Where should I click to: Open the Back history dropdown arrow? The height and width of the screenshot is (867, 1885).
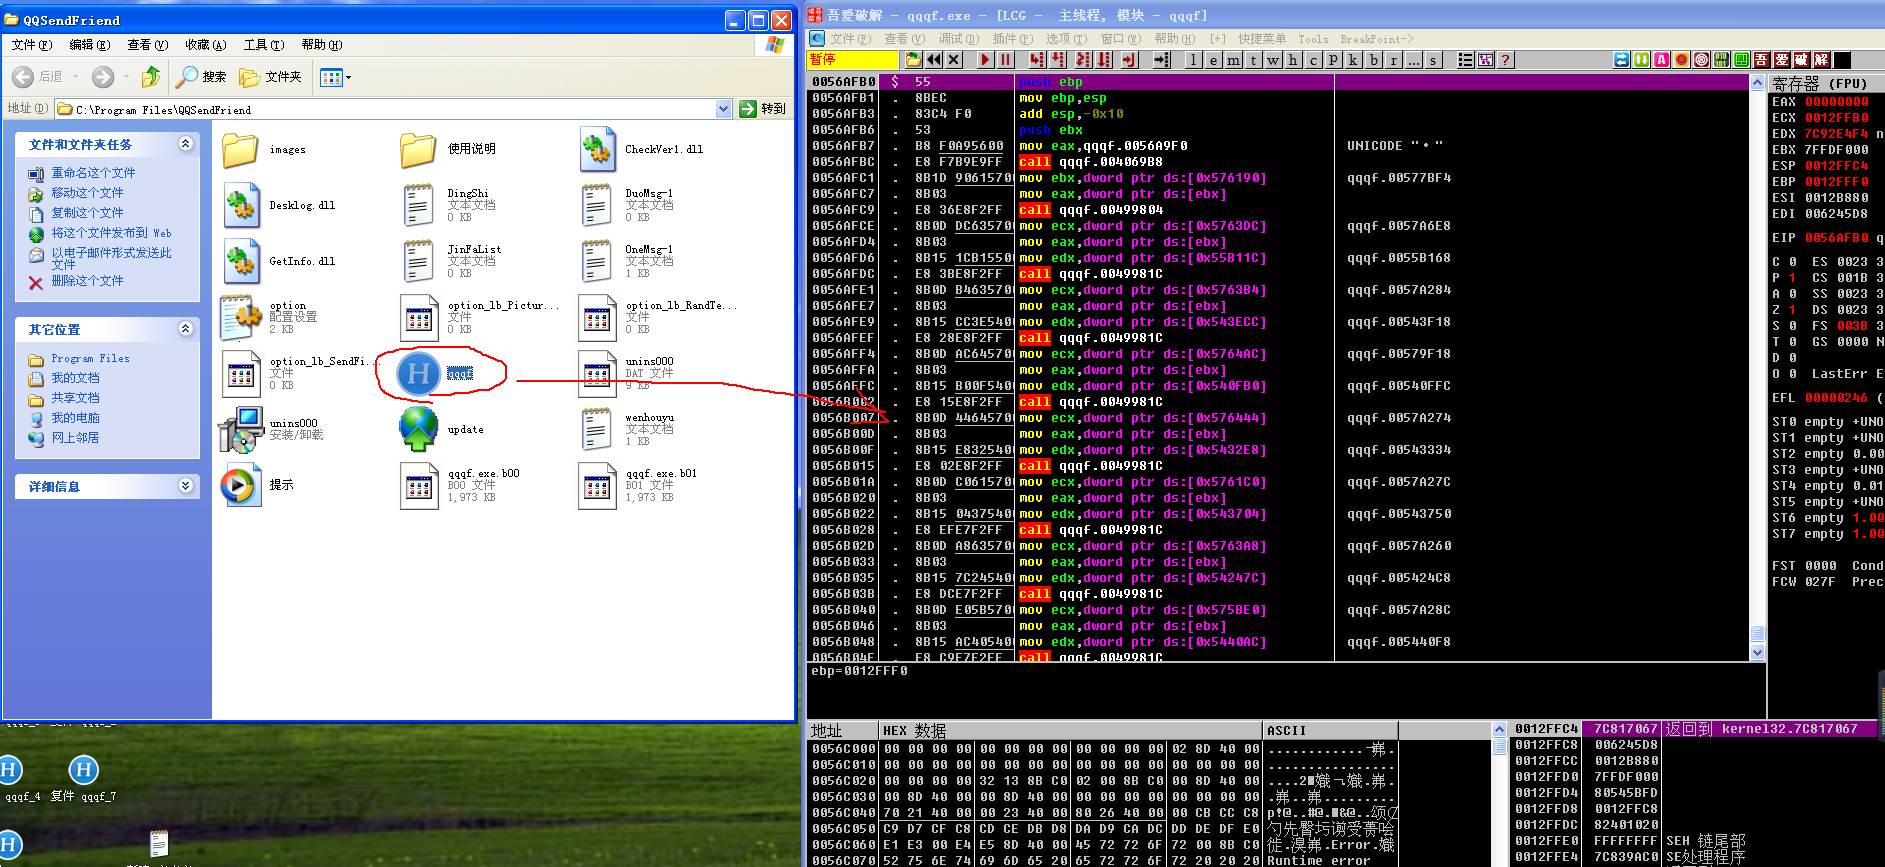pyautogui.click(x=75, y=77)
